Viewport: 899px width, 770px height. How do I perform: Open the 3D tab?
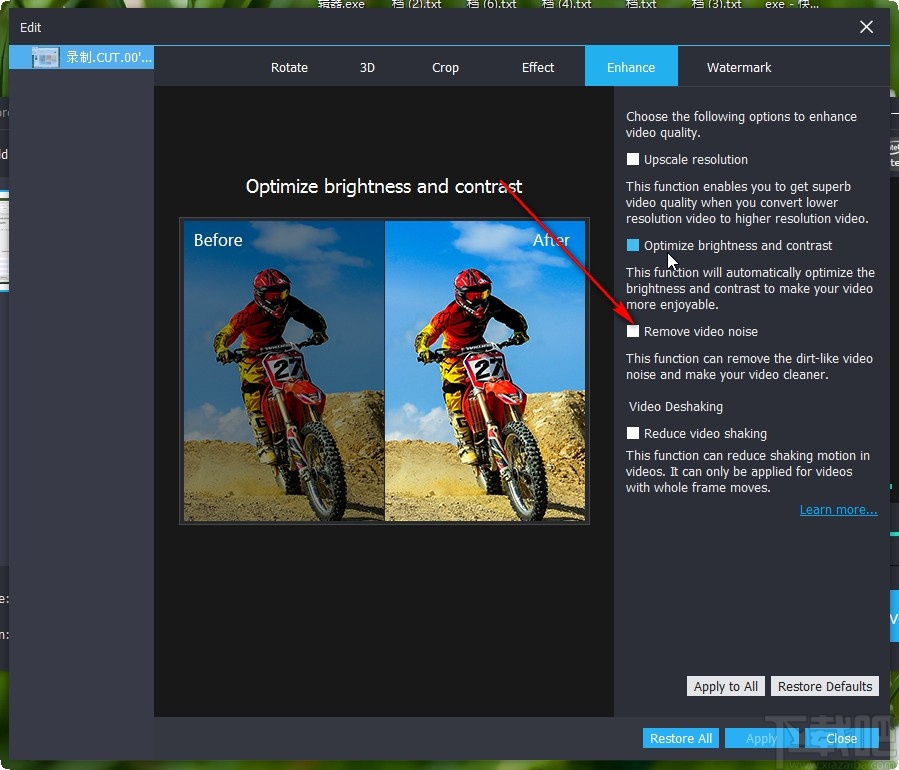tap(367, 67)
